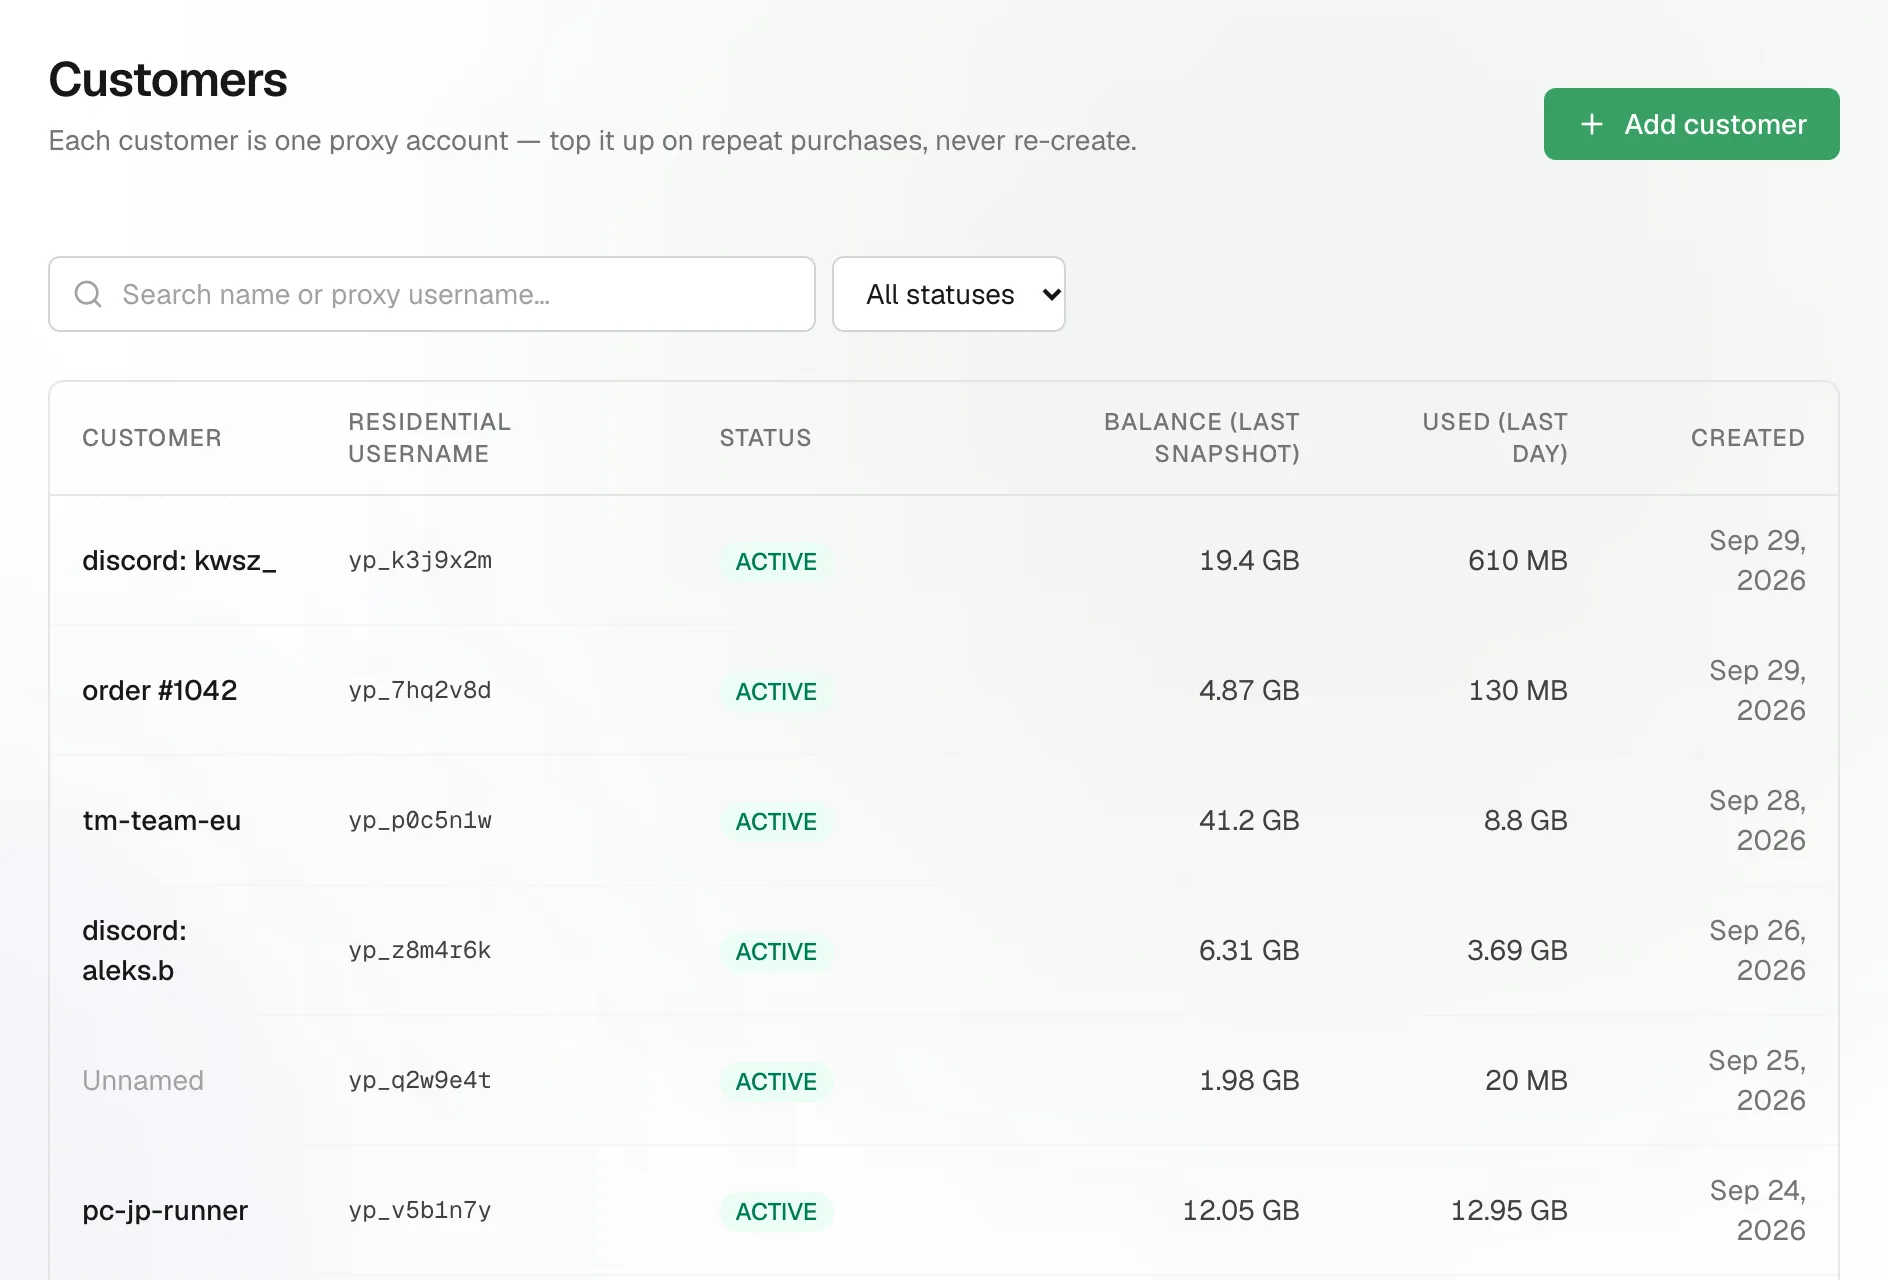This screenshot has height=1280, width=1888.
Task: Click the 130 MB used value
Action: tap(1518, 691)
